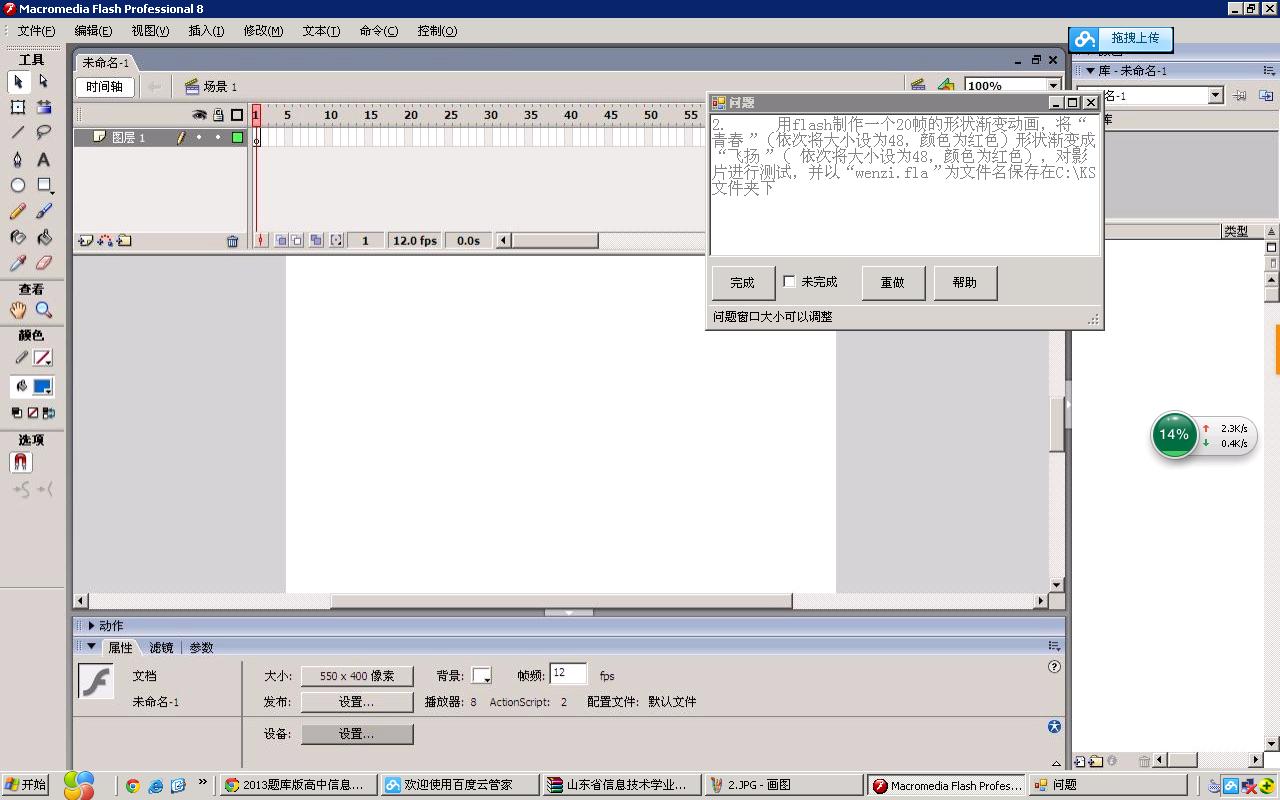Check the 未完成 checkbox
The width and height of the screenshot is (1280, 800).
point(789,282)
